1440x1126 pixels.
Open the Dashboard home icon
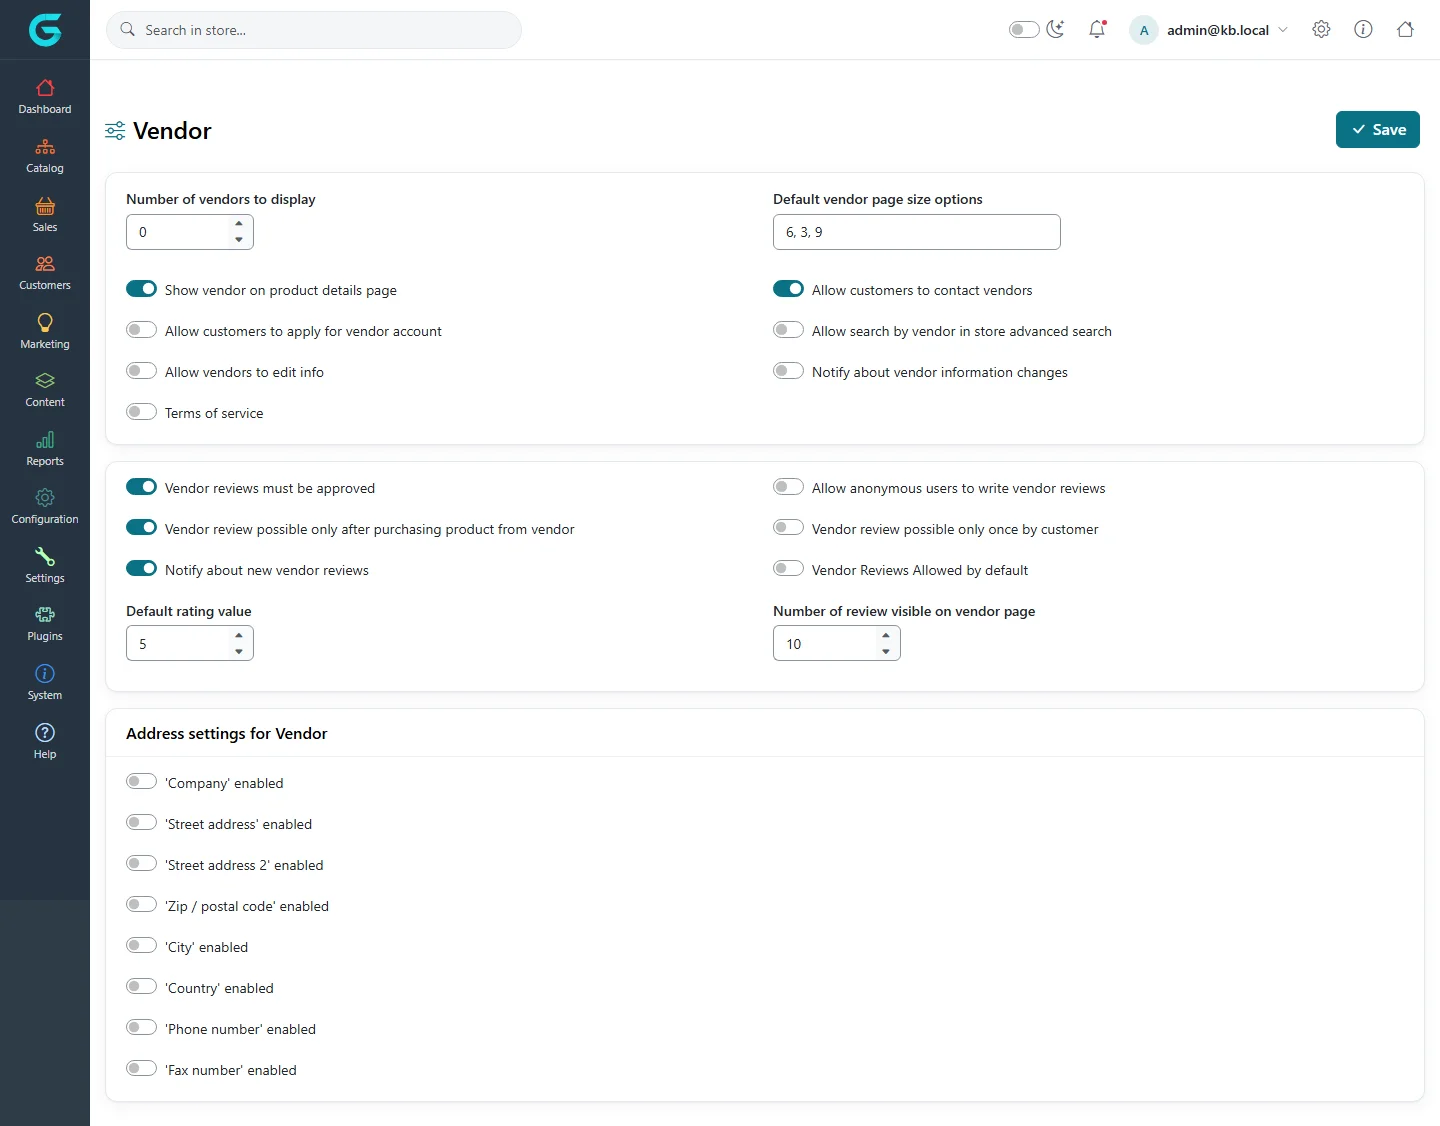pos(45,88)
